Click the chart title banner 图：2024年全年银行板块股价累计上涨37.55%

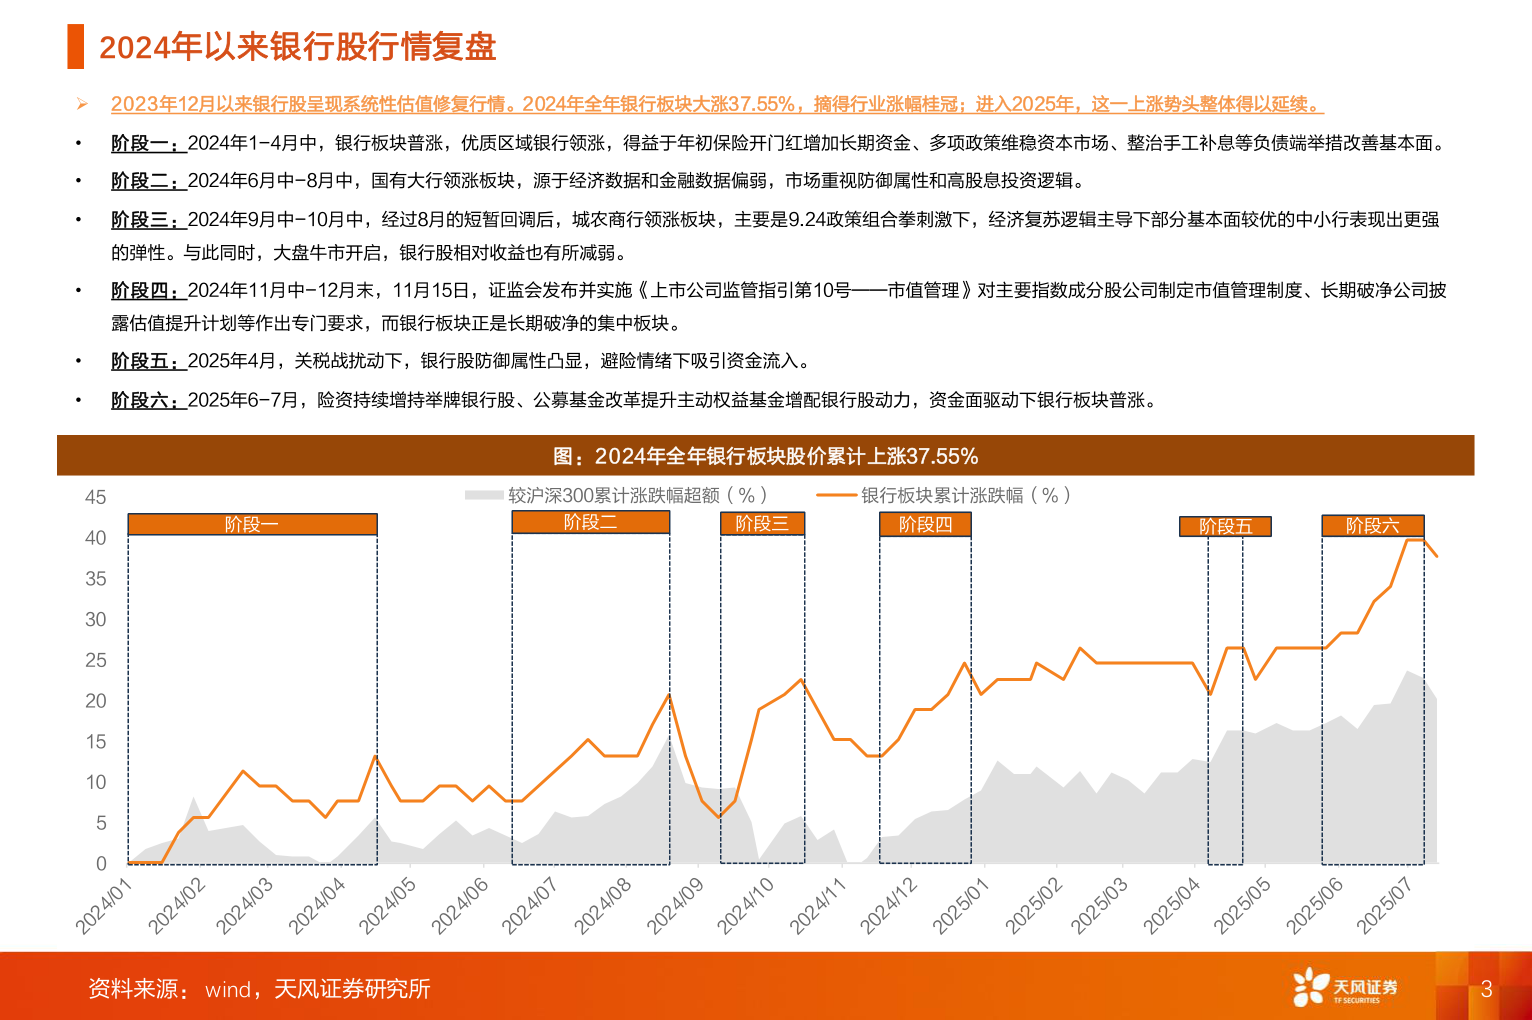pos(765,456)
